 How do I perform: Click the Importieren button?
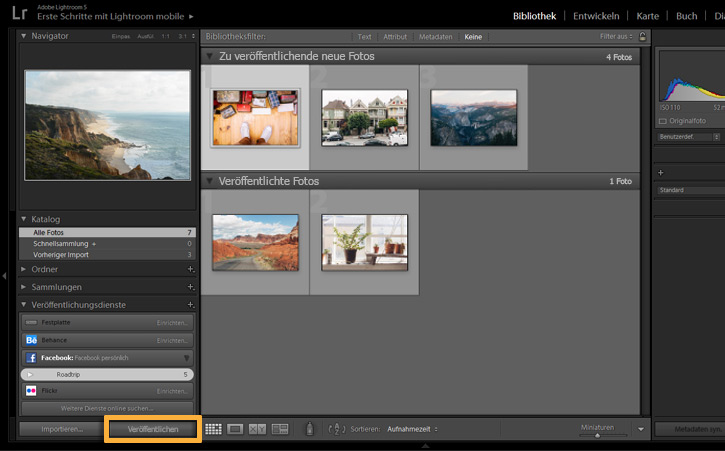pyautogui.click(x=62, y=429)
